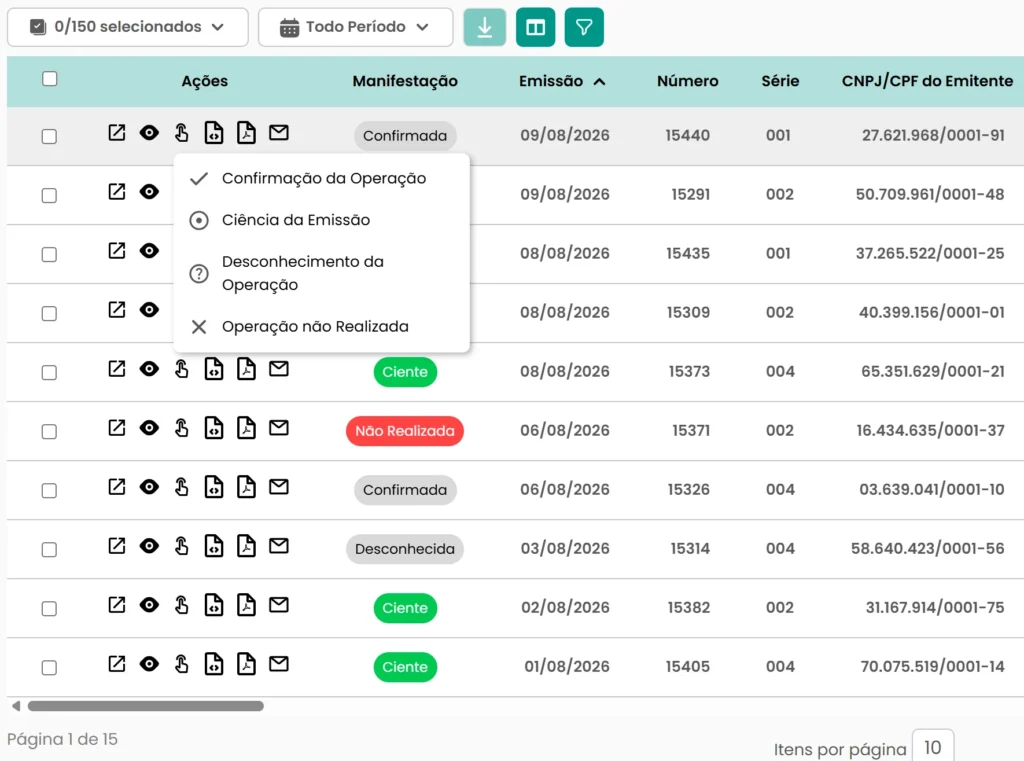Click hand manifestation icon for invoice 15373
Viewport: 1024px width, 761px height.
pyautogui.click(x=182, y=369)
